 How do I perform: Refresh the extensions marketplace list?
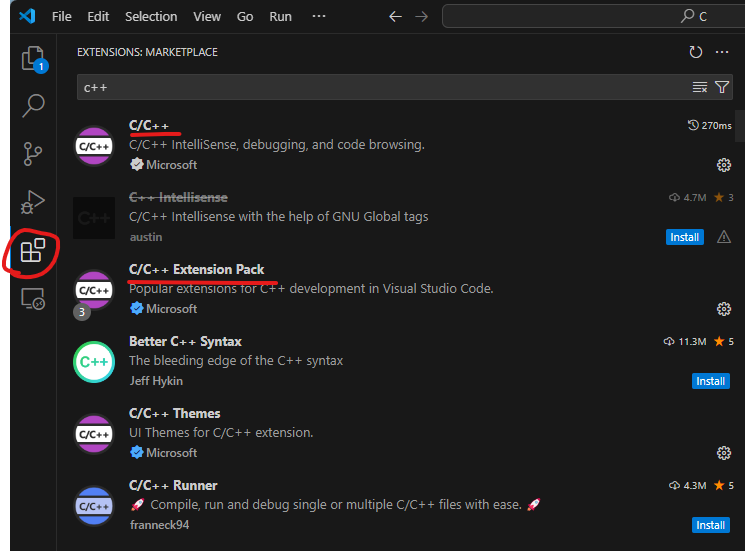[x=696, y=52]
